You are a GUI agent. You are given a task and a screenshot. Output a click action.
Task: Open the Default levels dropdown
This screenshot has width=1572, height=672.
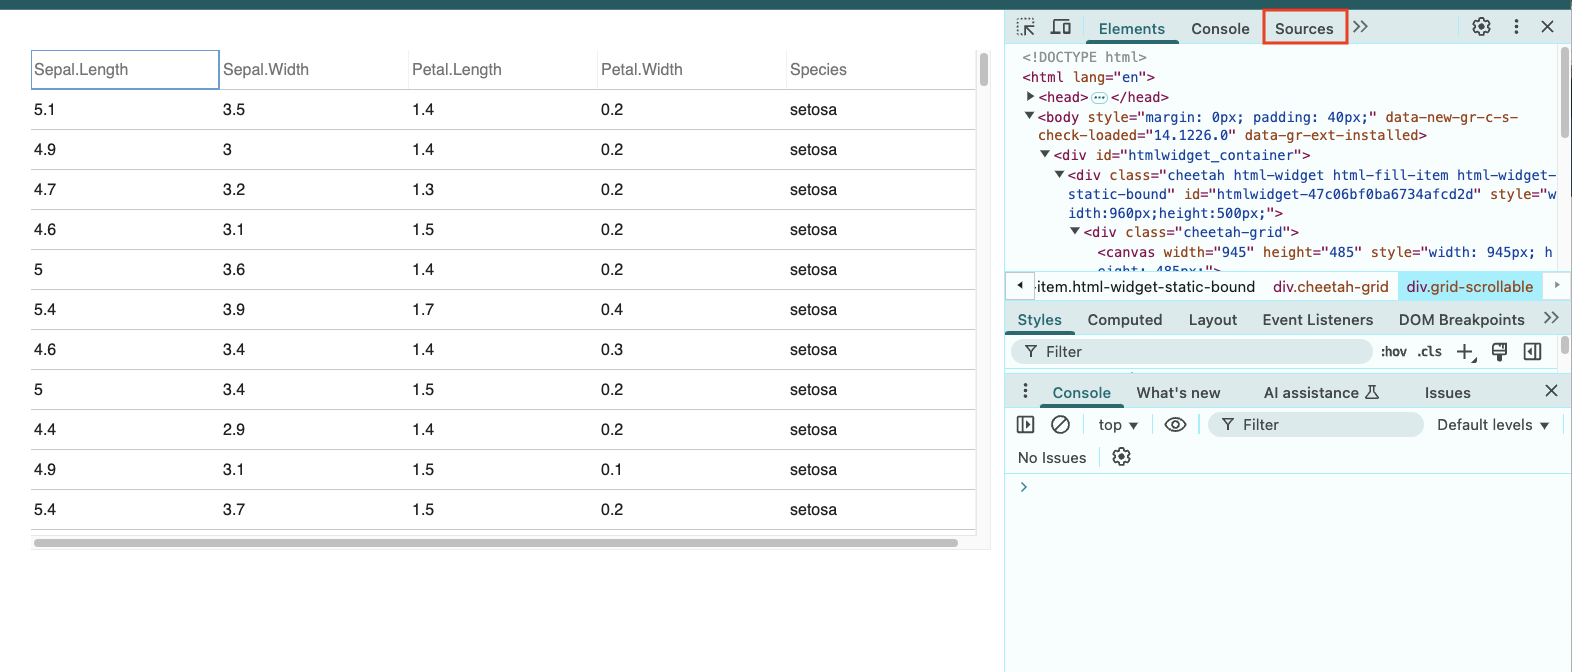[1492, 425]
